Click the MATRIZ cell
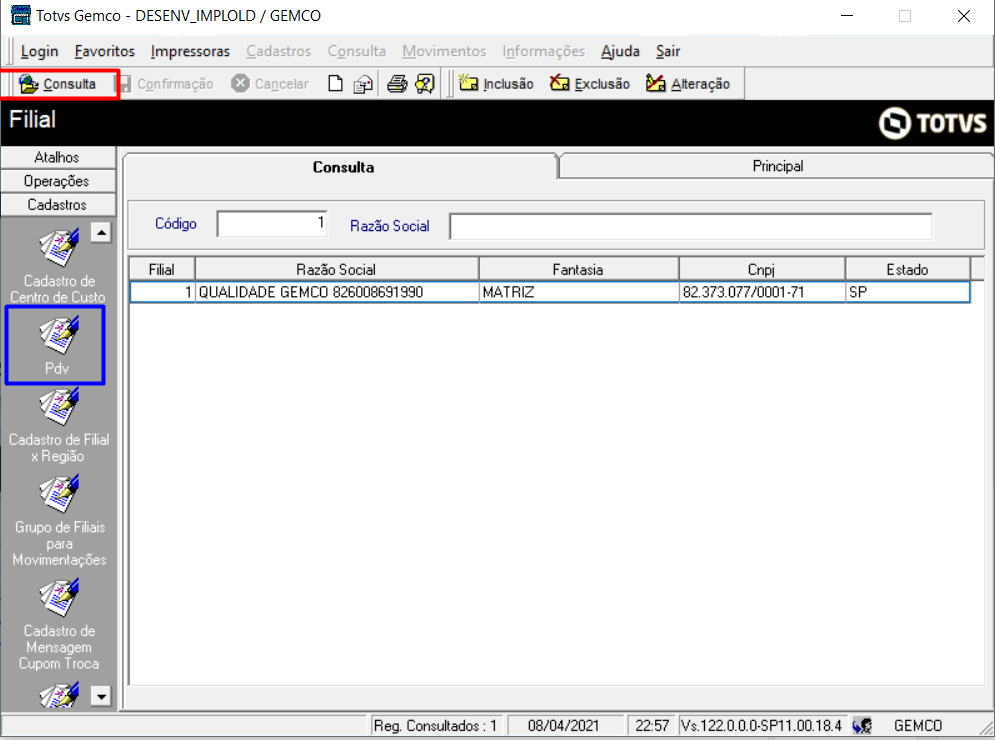 tap(578, 292)
